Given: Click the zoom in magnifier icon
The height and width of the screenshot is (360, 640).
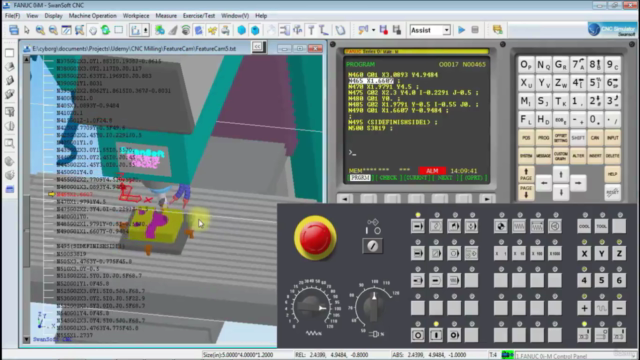Looking at the screenshot, I should point(40,30).
